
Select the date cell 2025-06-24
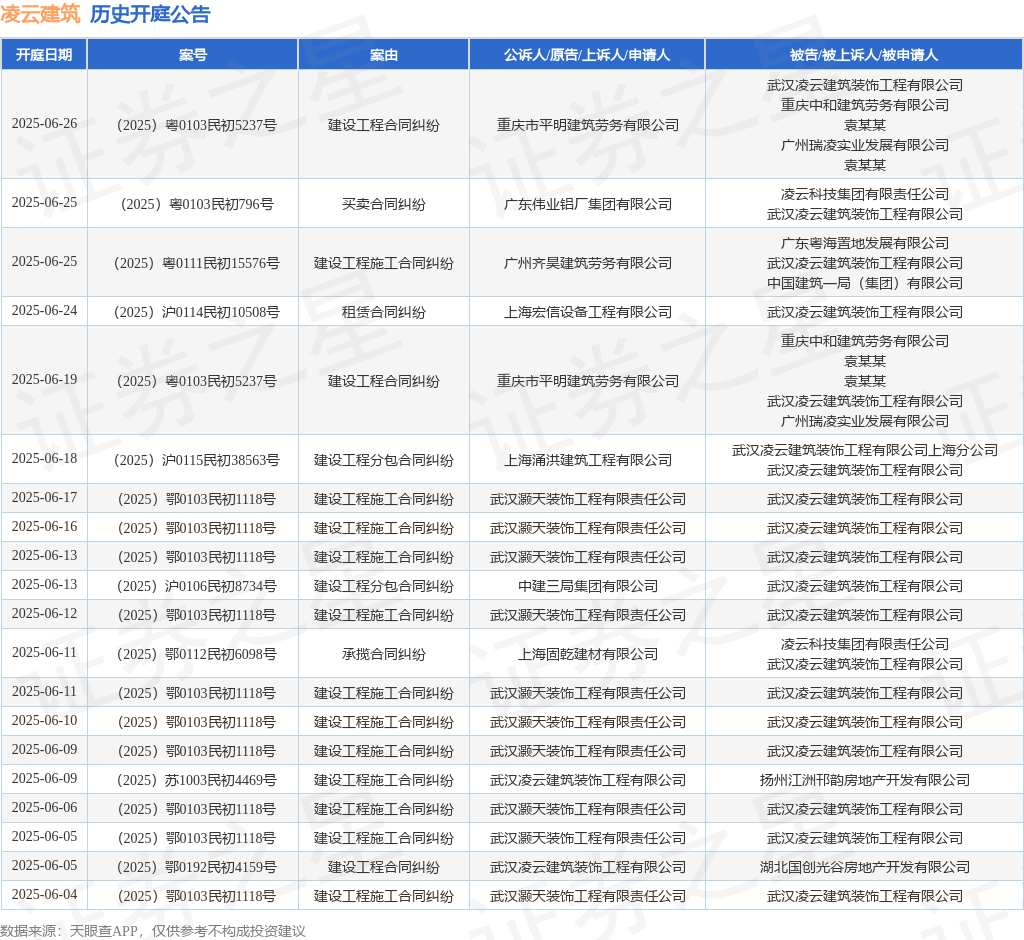tap(44, 311)
